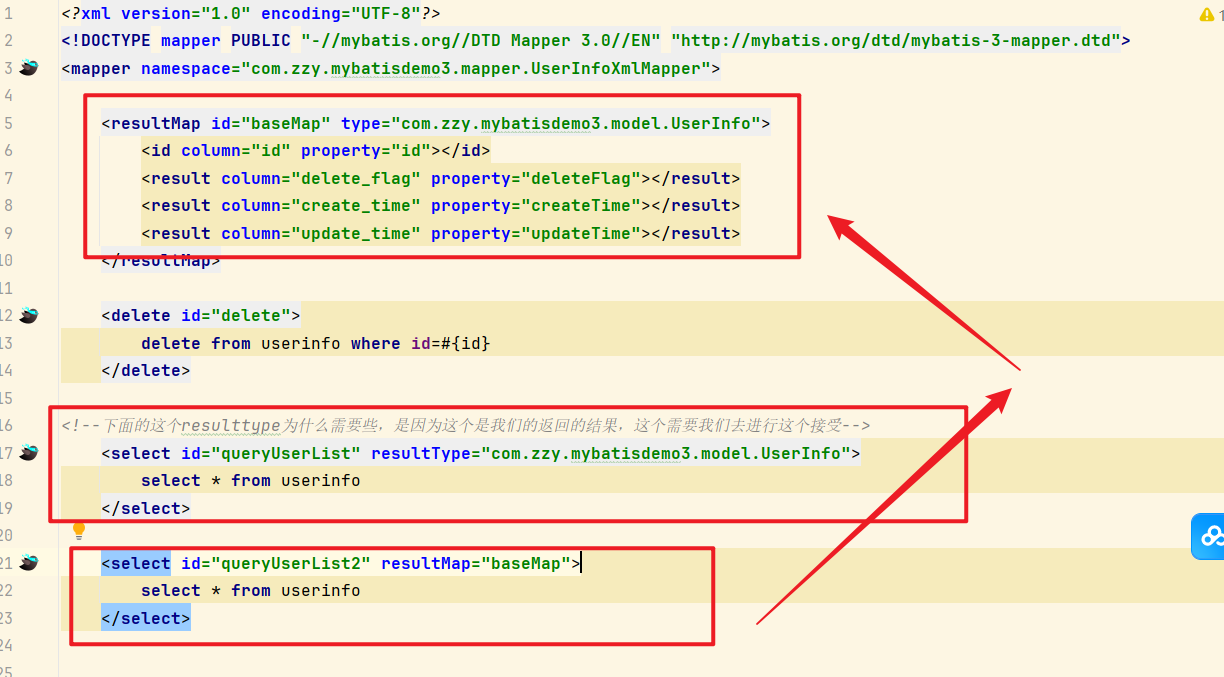Click the blue cloud floating icon on the right edge
This screenshot has height=677, width=1224.
[1209, 536]
